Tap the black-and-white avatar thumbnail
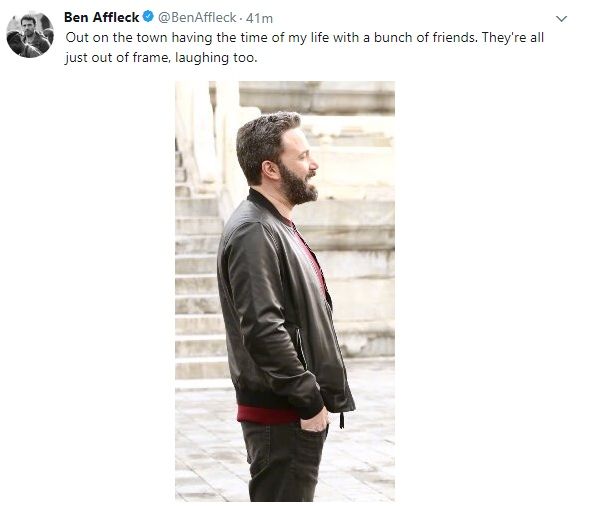The image size is (596, 506). coord(30,35)
